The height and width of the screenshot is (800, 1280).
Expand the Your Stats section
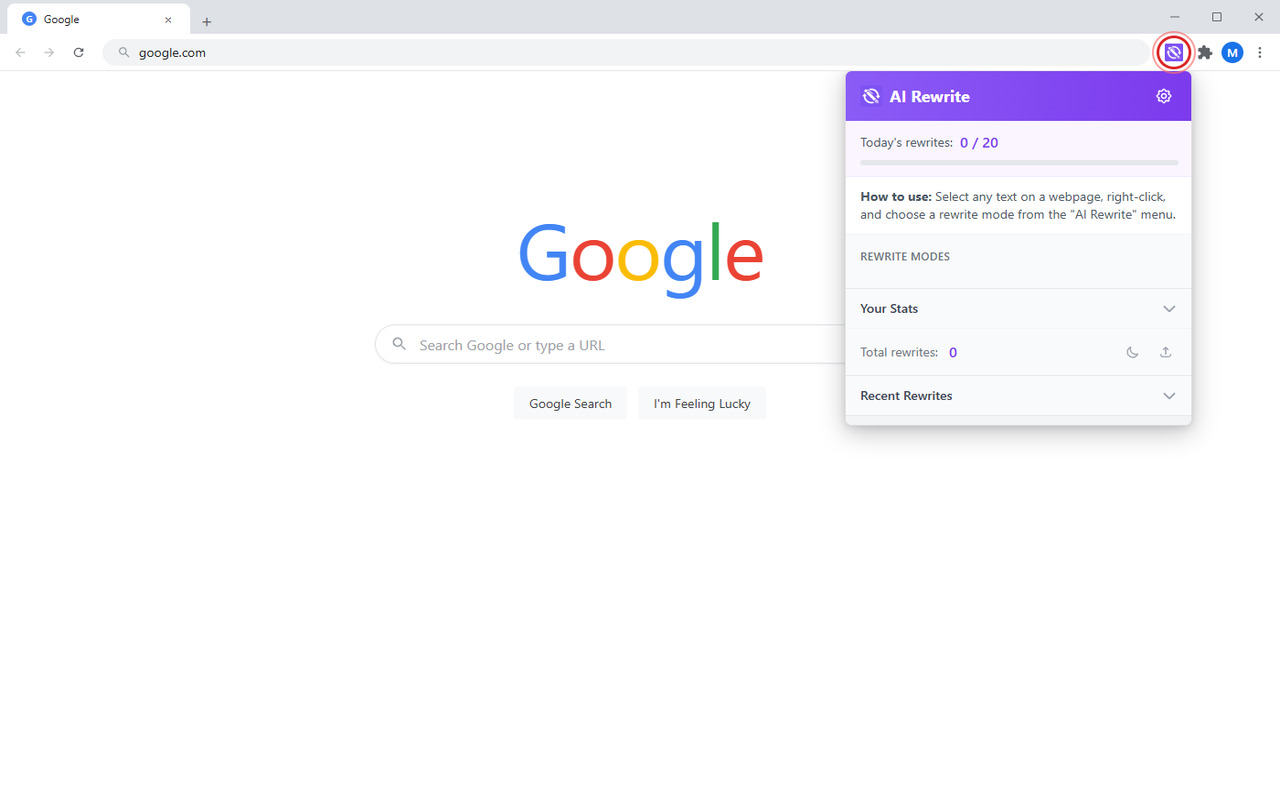coord(1018,309)
